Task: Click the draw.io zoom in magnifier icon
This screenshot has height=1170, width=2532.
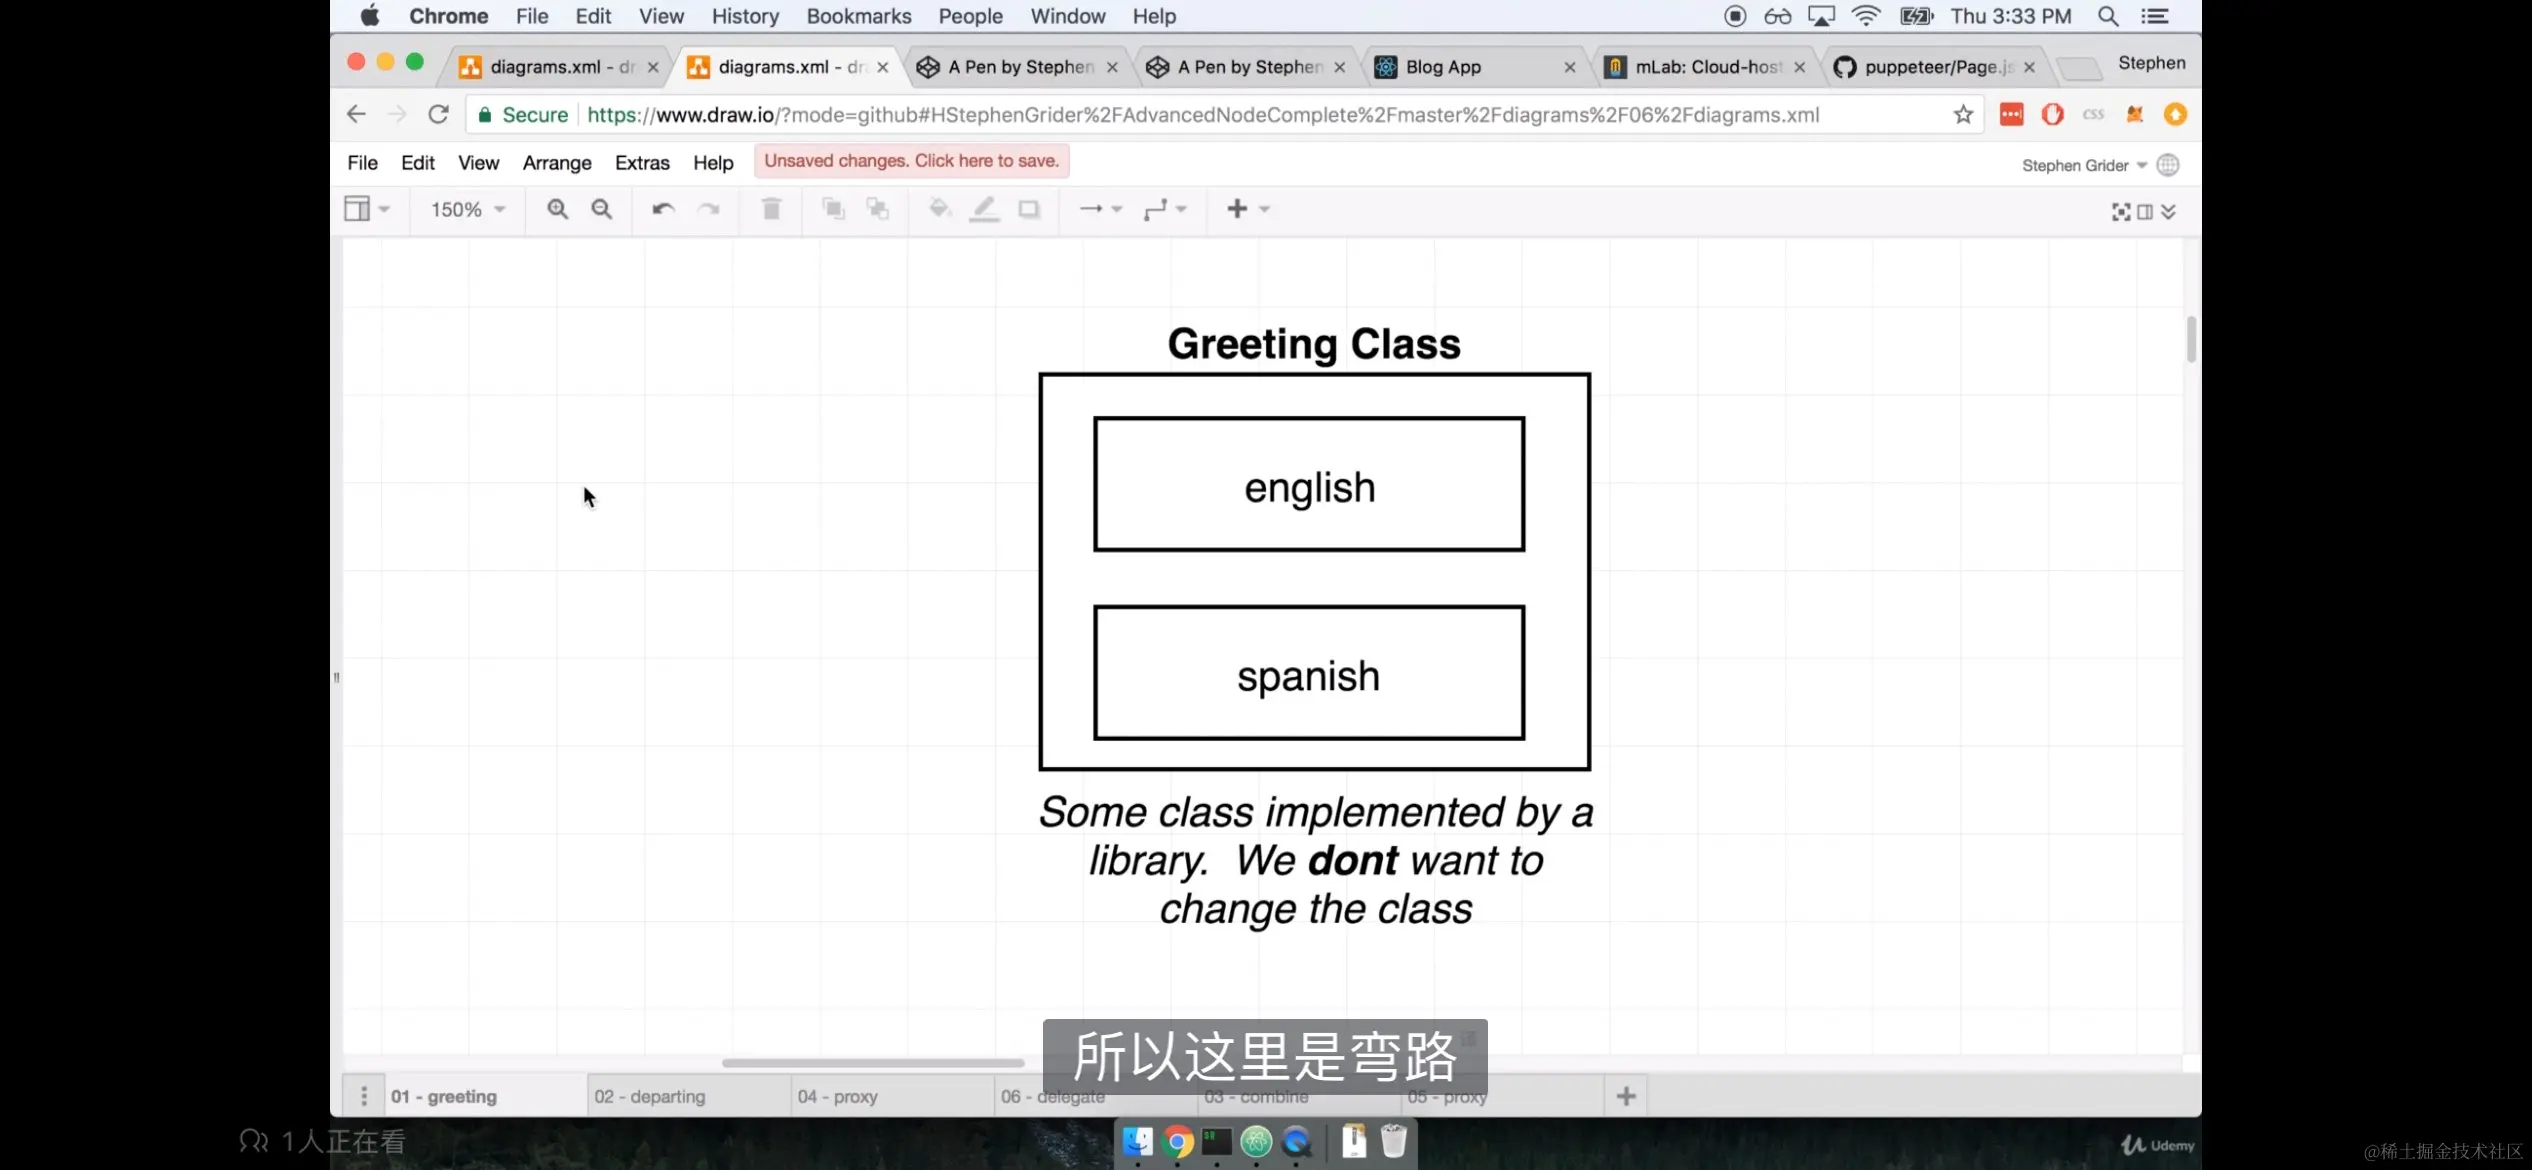Action: click(557, 209)
